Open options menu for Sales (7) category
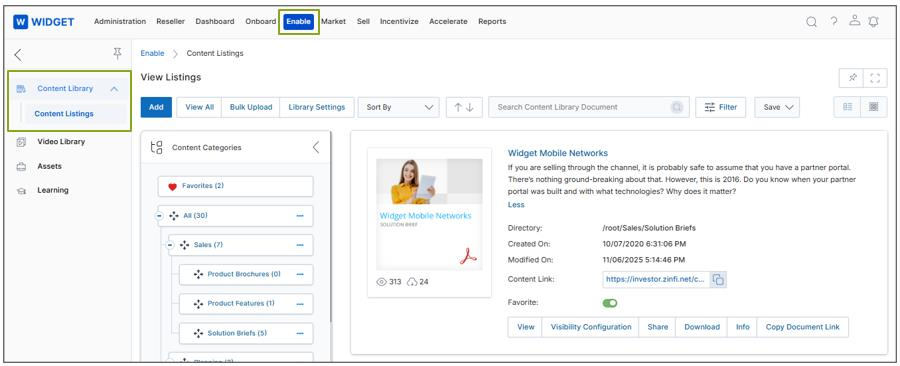The height and width of the screenshot is (366, 900). [300, 245]
